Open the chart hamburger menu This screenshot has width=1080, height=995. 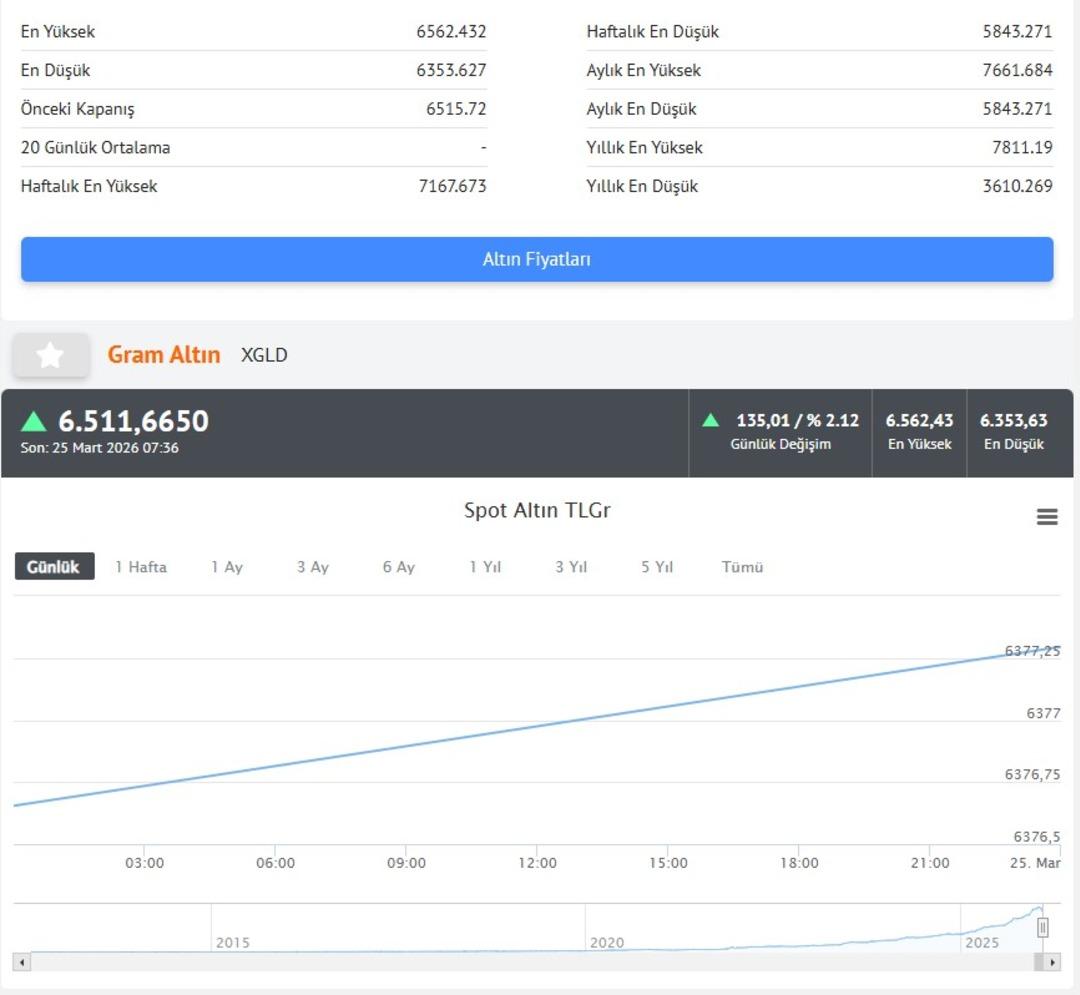pos(1047,517)
